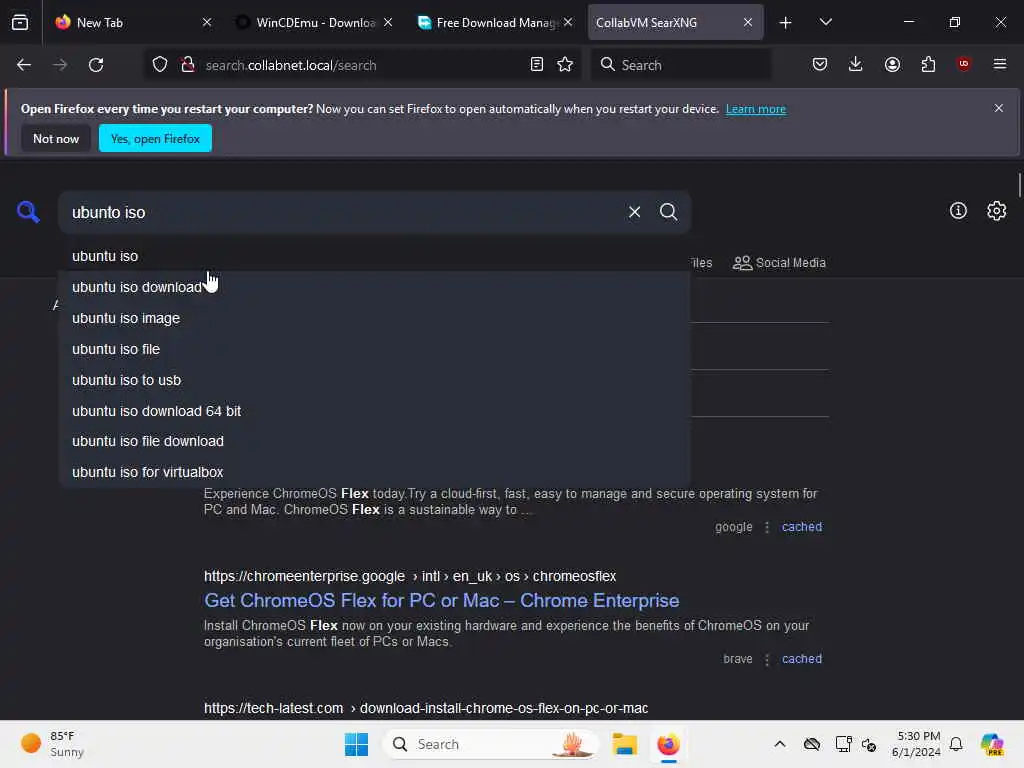Screen dimensions: 1024x768
Task: Click the Windows taskbar Search box
Action: coord(491,744)
